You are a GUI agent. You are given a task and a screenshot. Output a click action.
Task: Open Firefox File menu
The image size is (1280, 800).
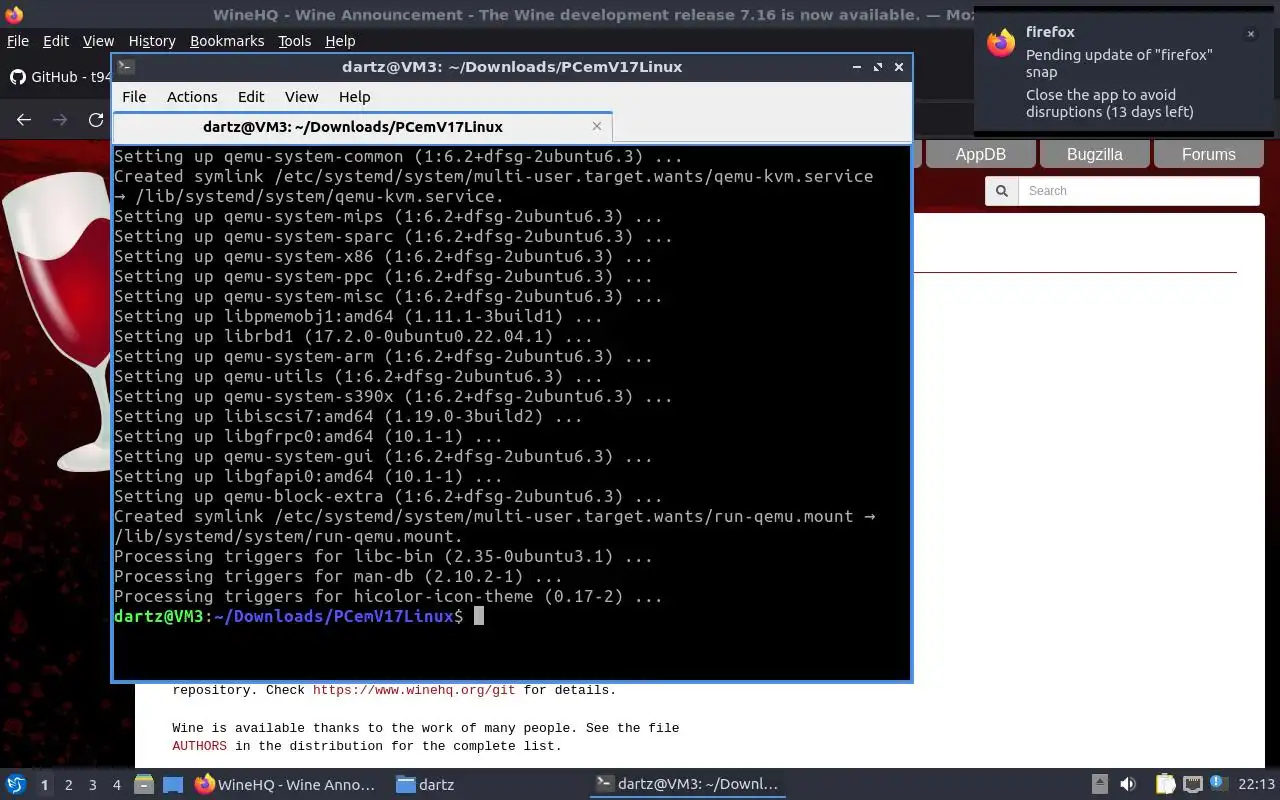tap(18, 41)
